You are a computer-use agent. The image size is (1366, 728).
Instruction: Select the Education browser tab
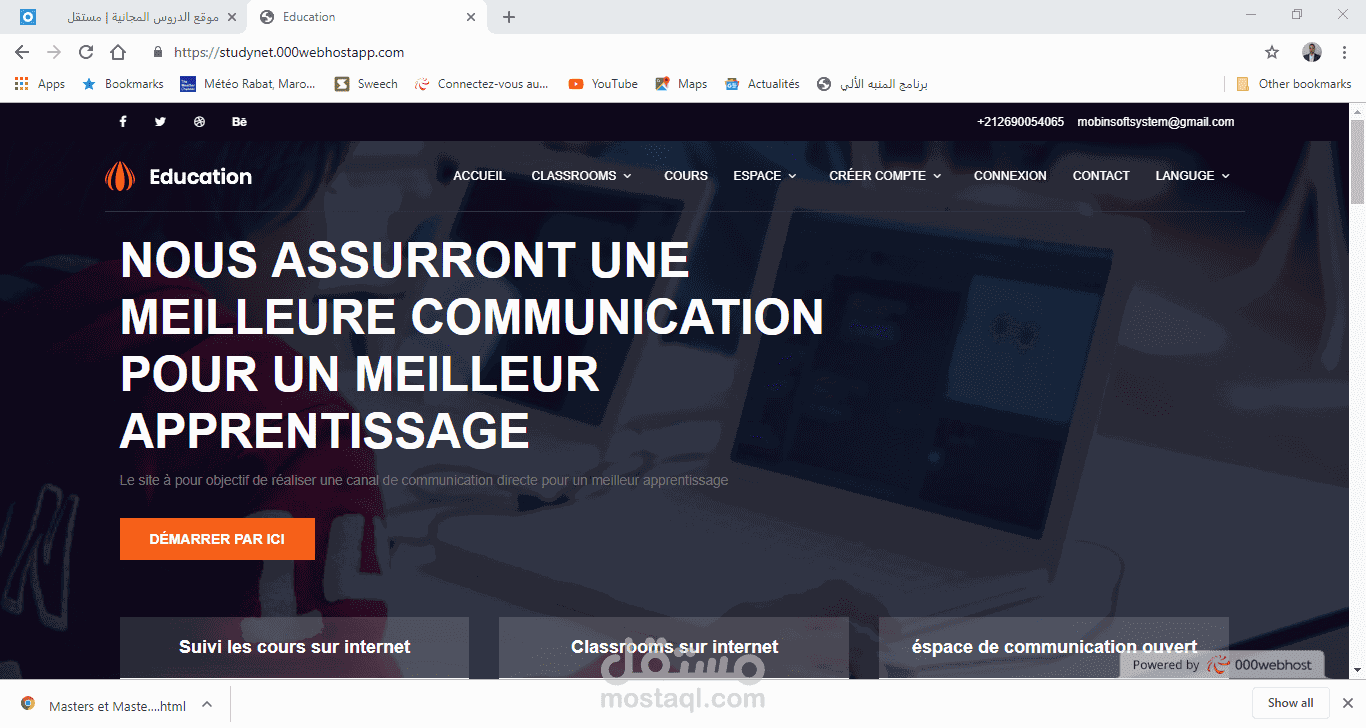click(366, 17)
